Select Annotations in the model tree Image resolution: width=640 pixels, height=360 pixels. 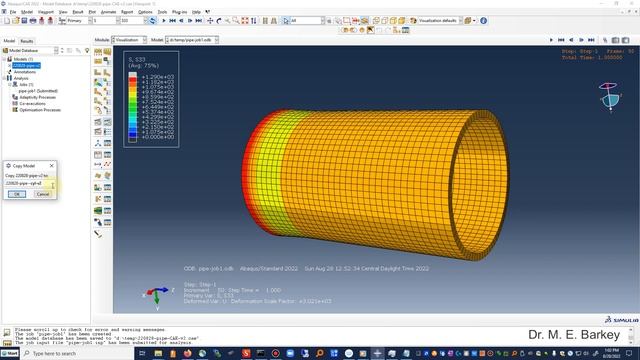[24, 72]
